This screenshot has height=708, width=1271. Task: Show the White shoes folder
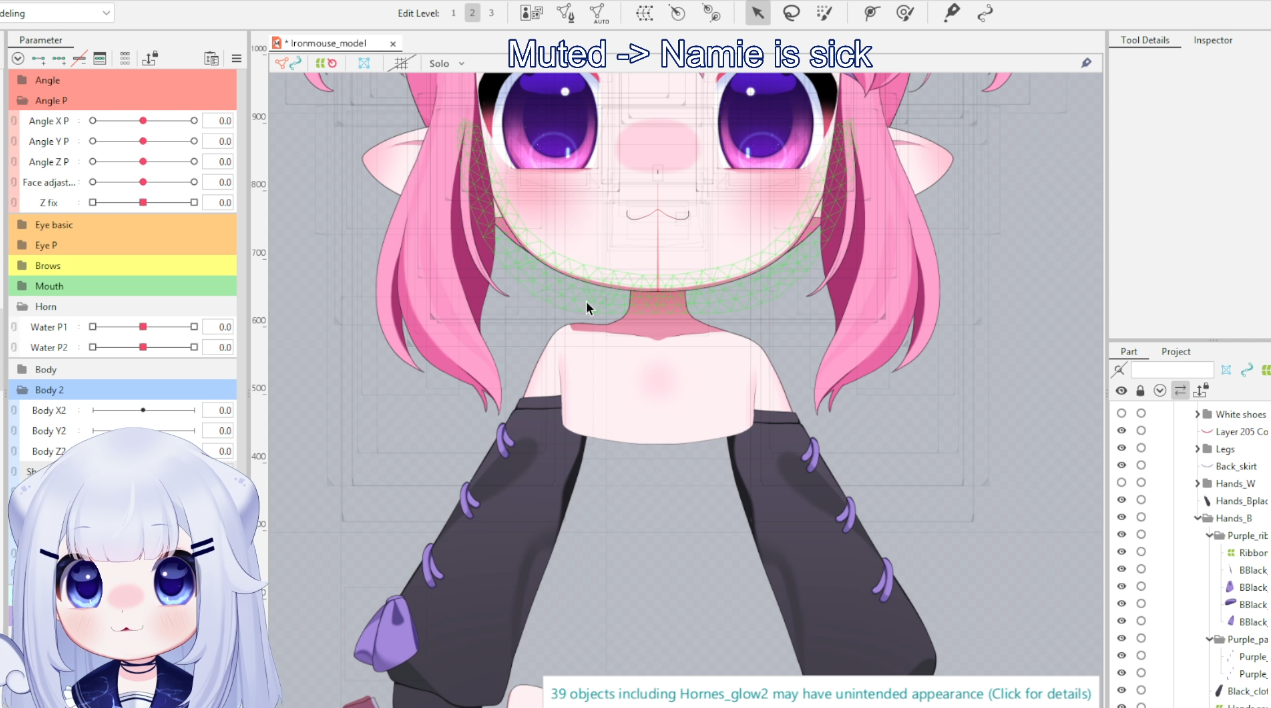[x=1121, y=414]
